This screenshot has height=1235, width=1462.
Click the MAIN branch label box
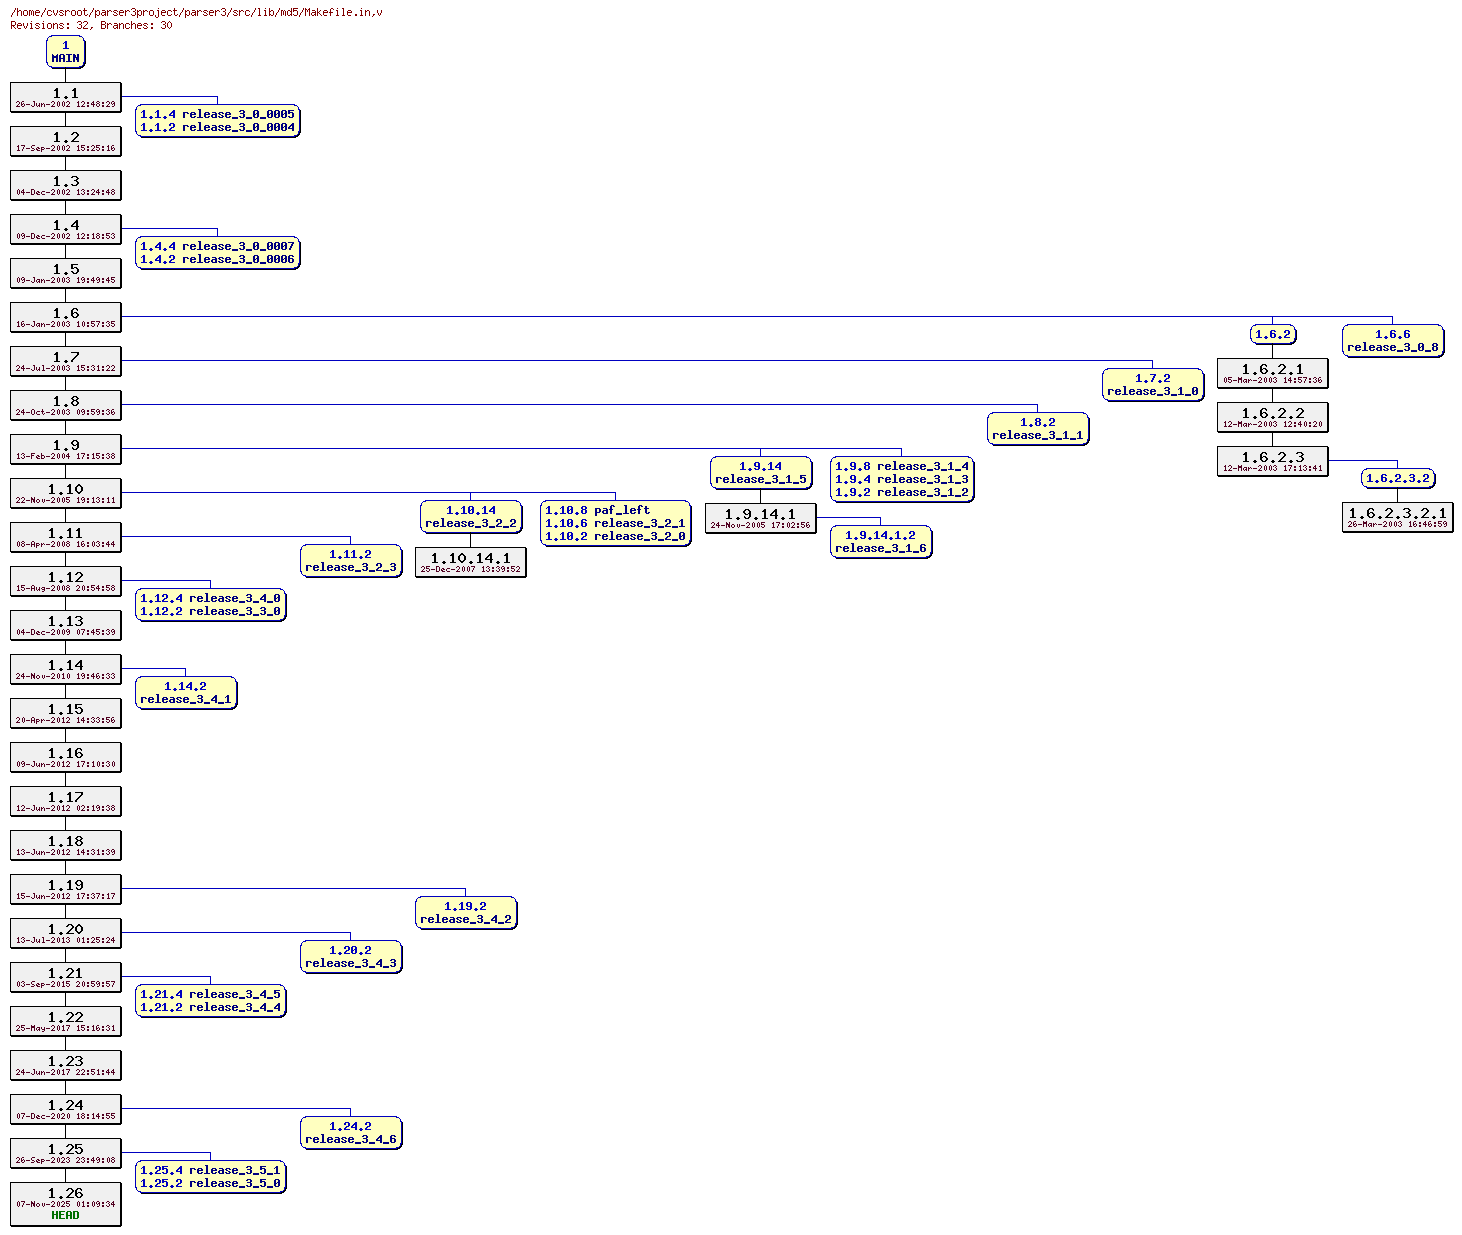click(65, 52)
